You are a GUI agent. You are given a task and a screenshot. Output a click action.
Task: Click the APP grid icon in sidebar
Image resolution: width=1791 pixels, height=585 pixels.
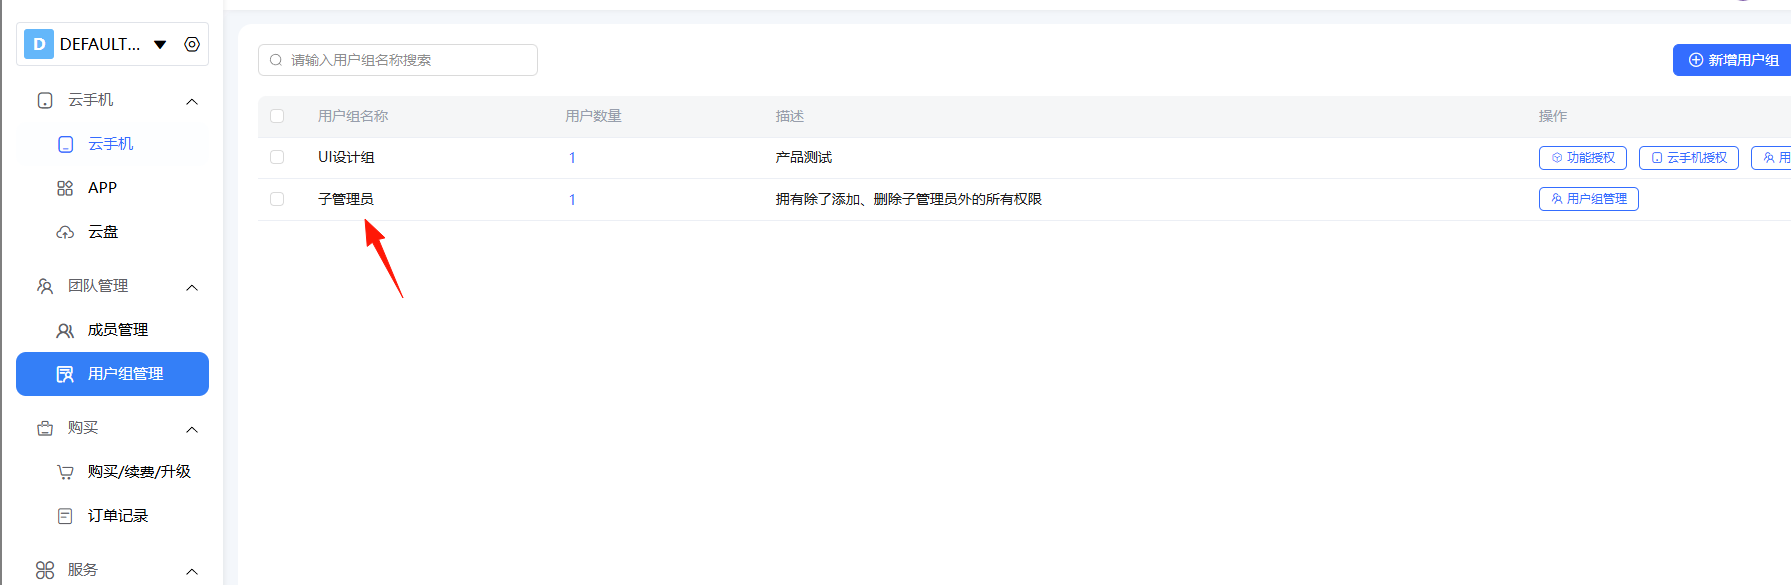coord(65,188)
